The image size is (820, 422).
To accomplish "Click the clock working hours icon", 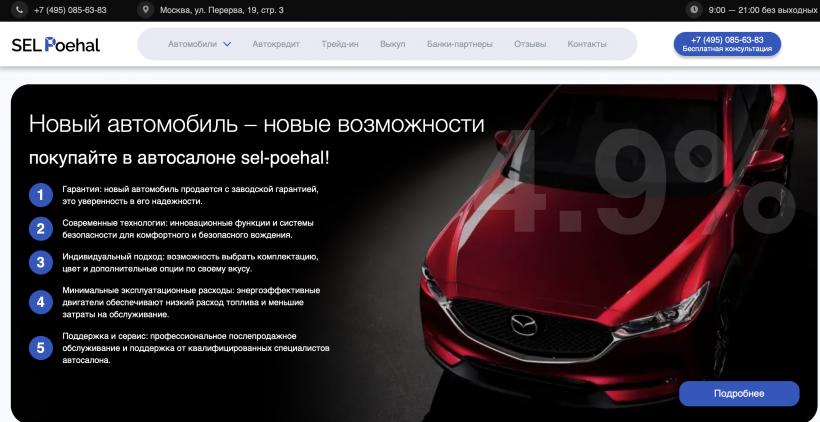I will pos(693,10).
